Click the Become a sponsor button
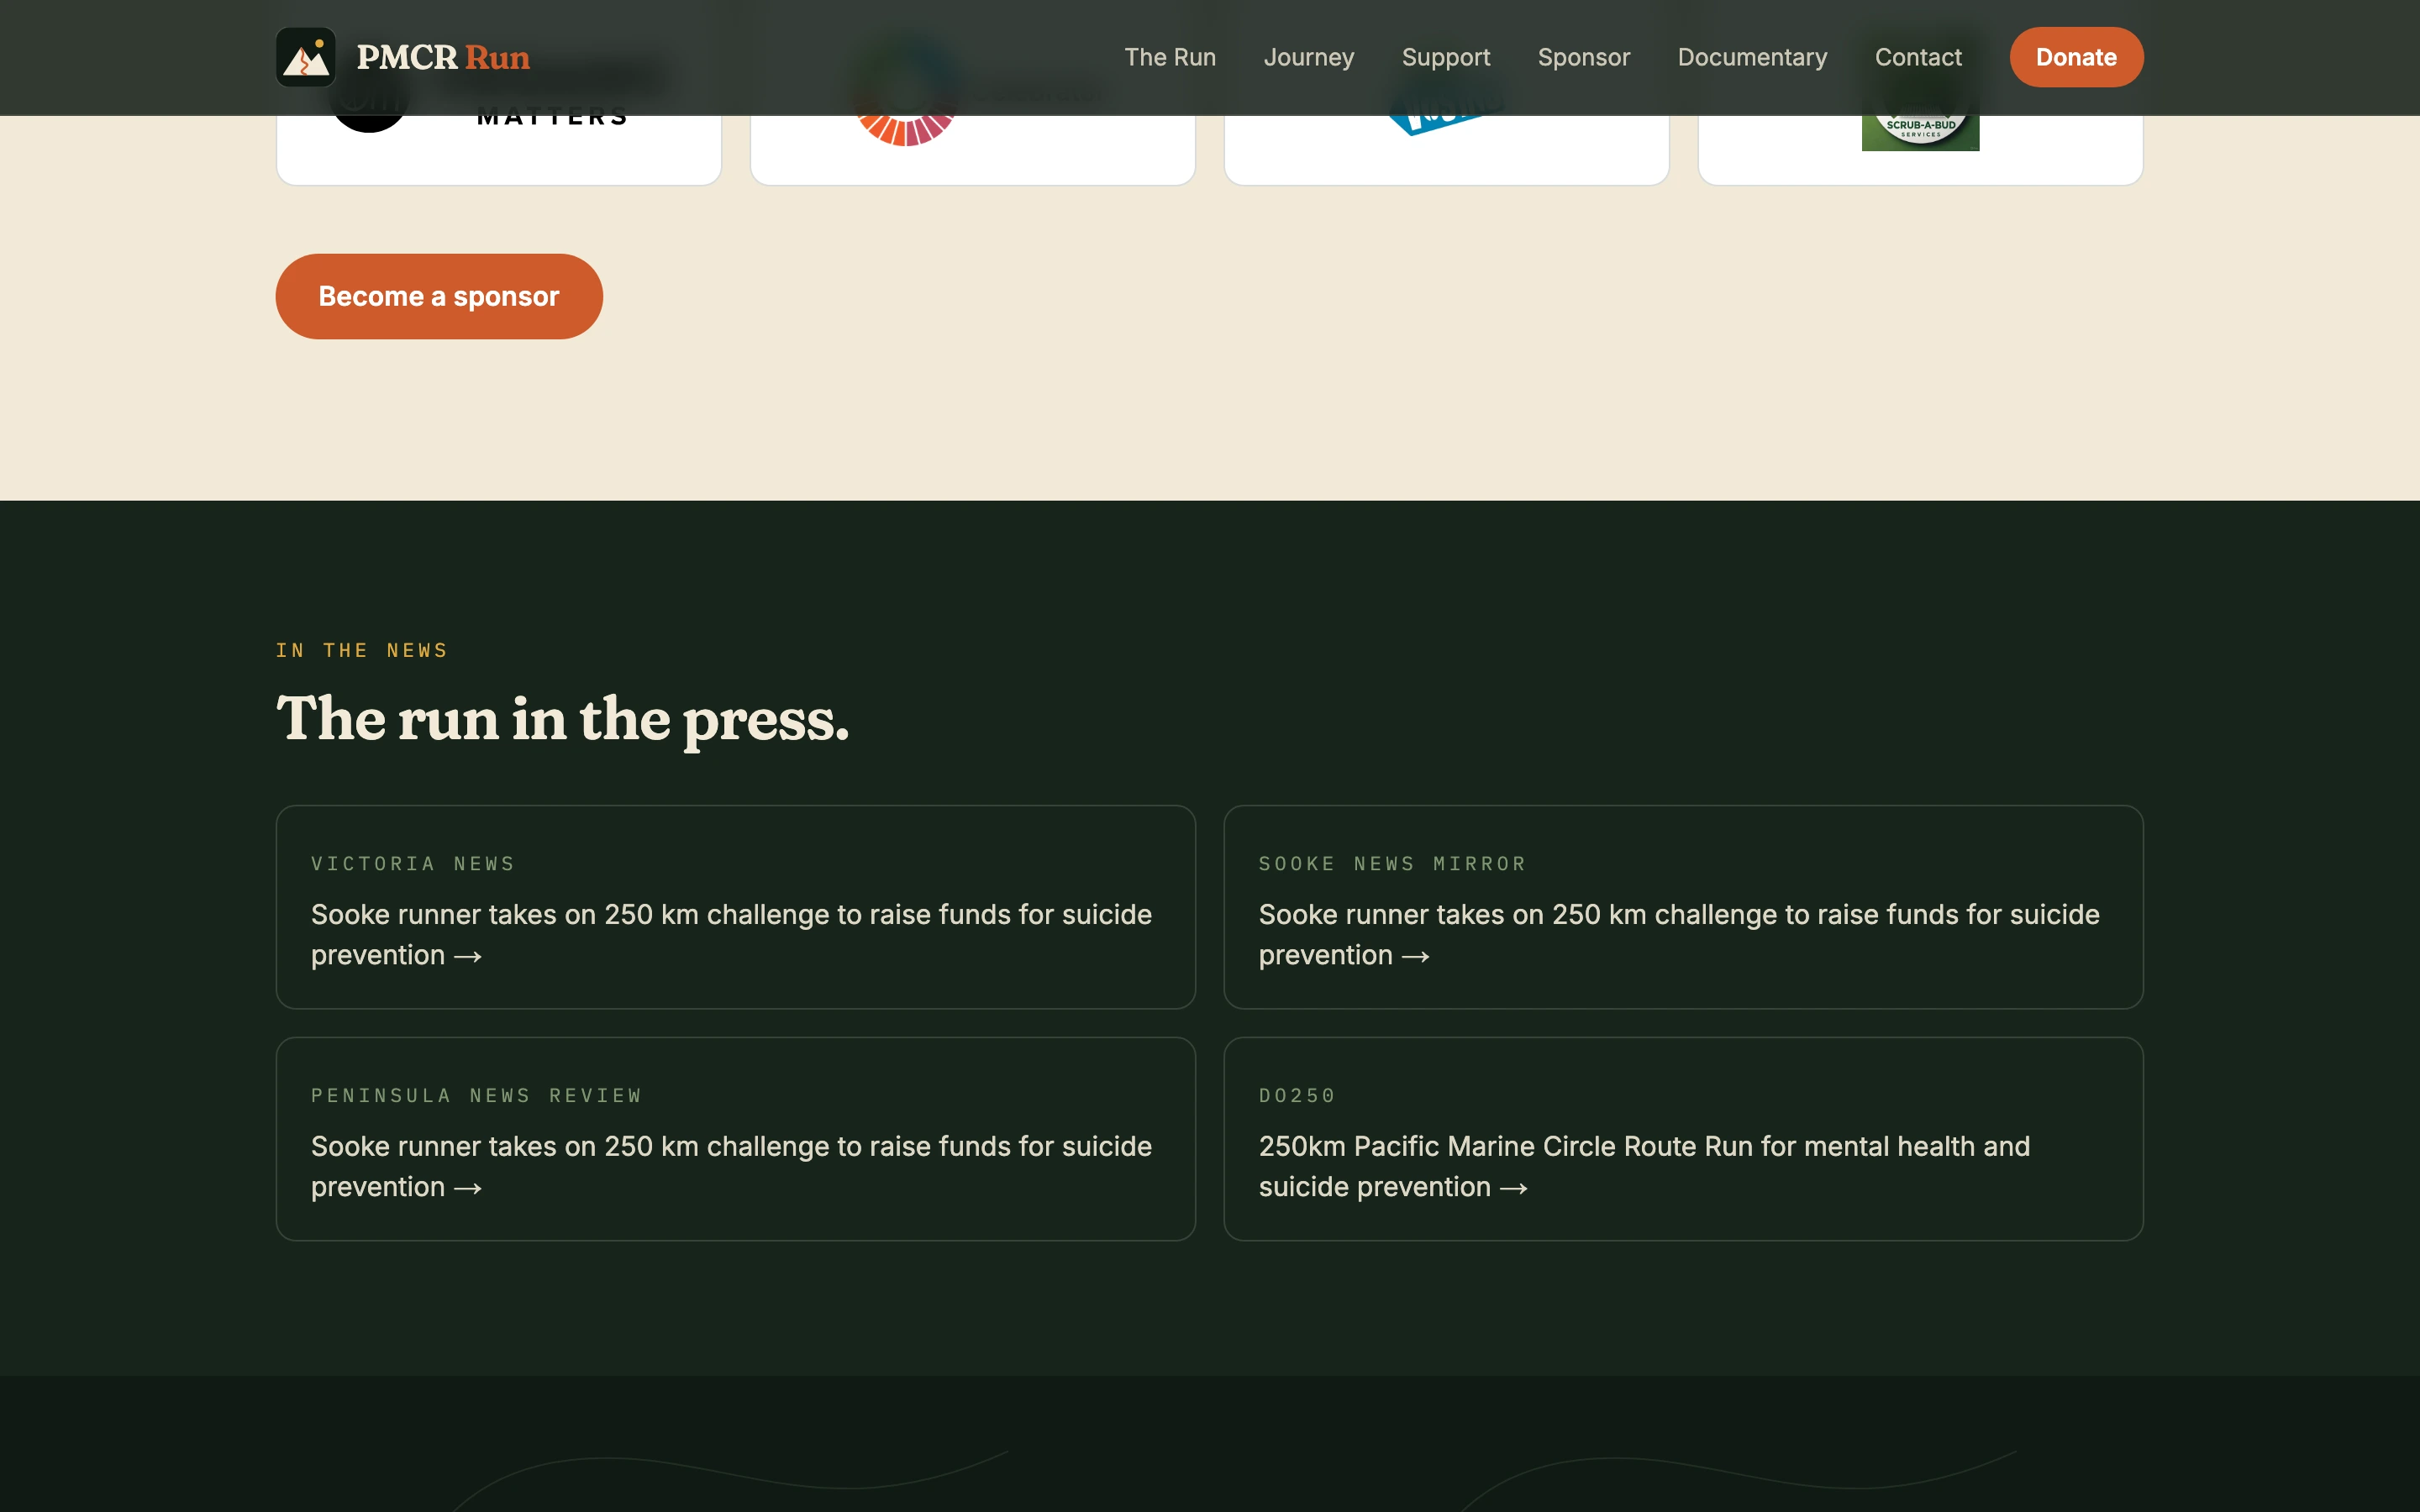The width and height of the screenshot is (2420, 1512). pyautogui.click(x=439, y=296)
